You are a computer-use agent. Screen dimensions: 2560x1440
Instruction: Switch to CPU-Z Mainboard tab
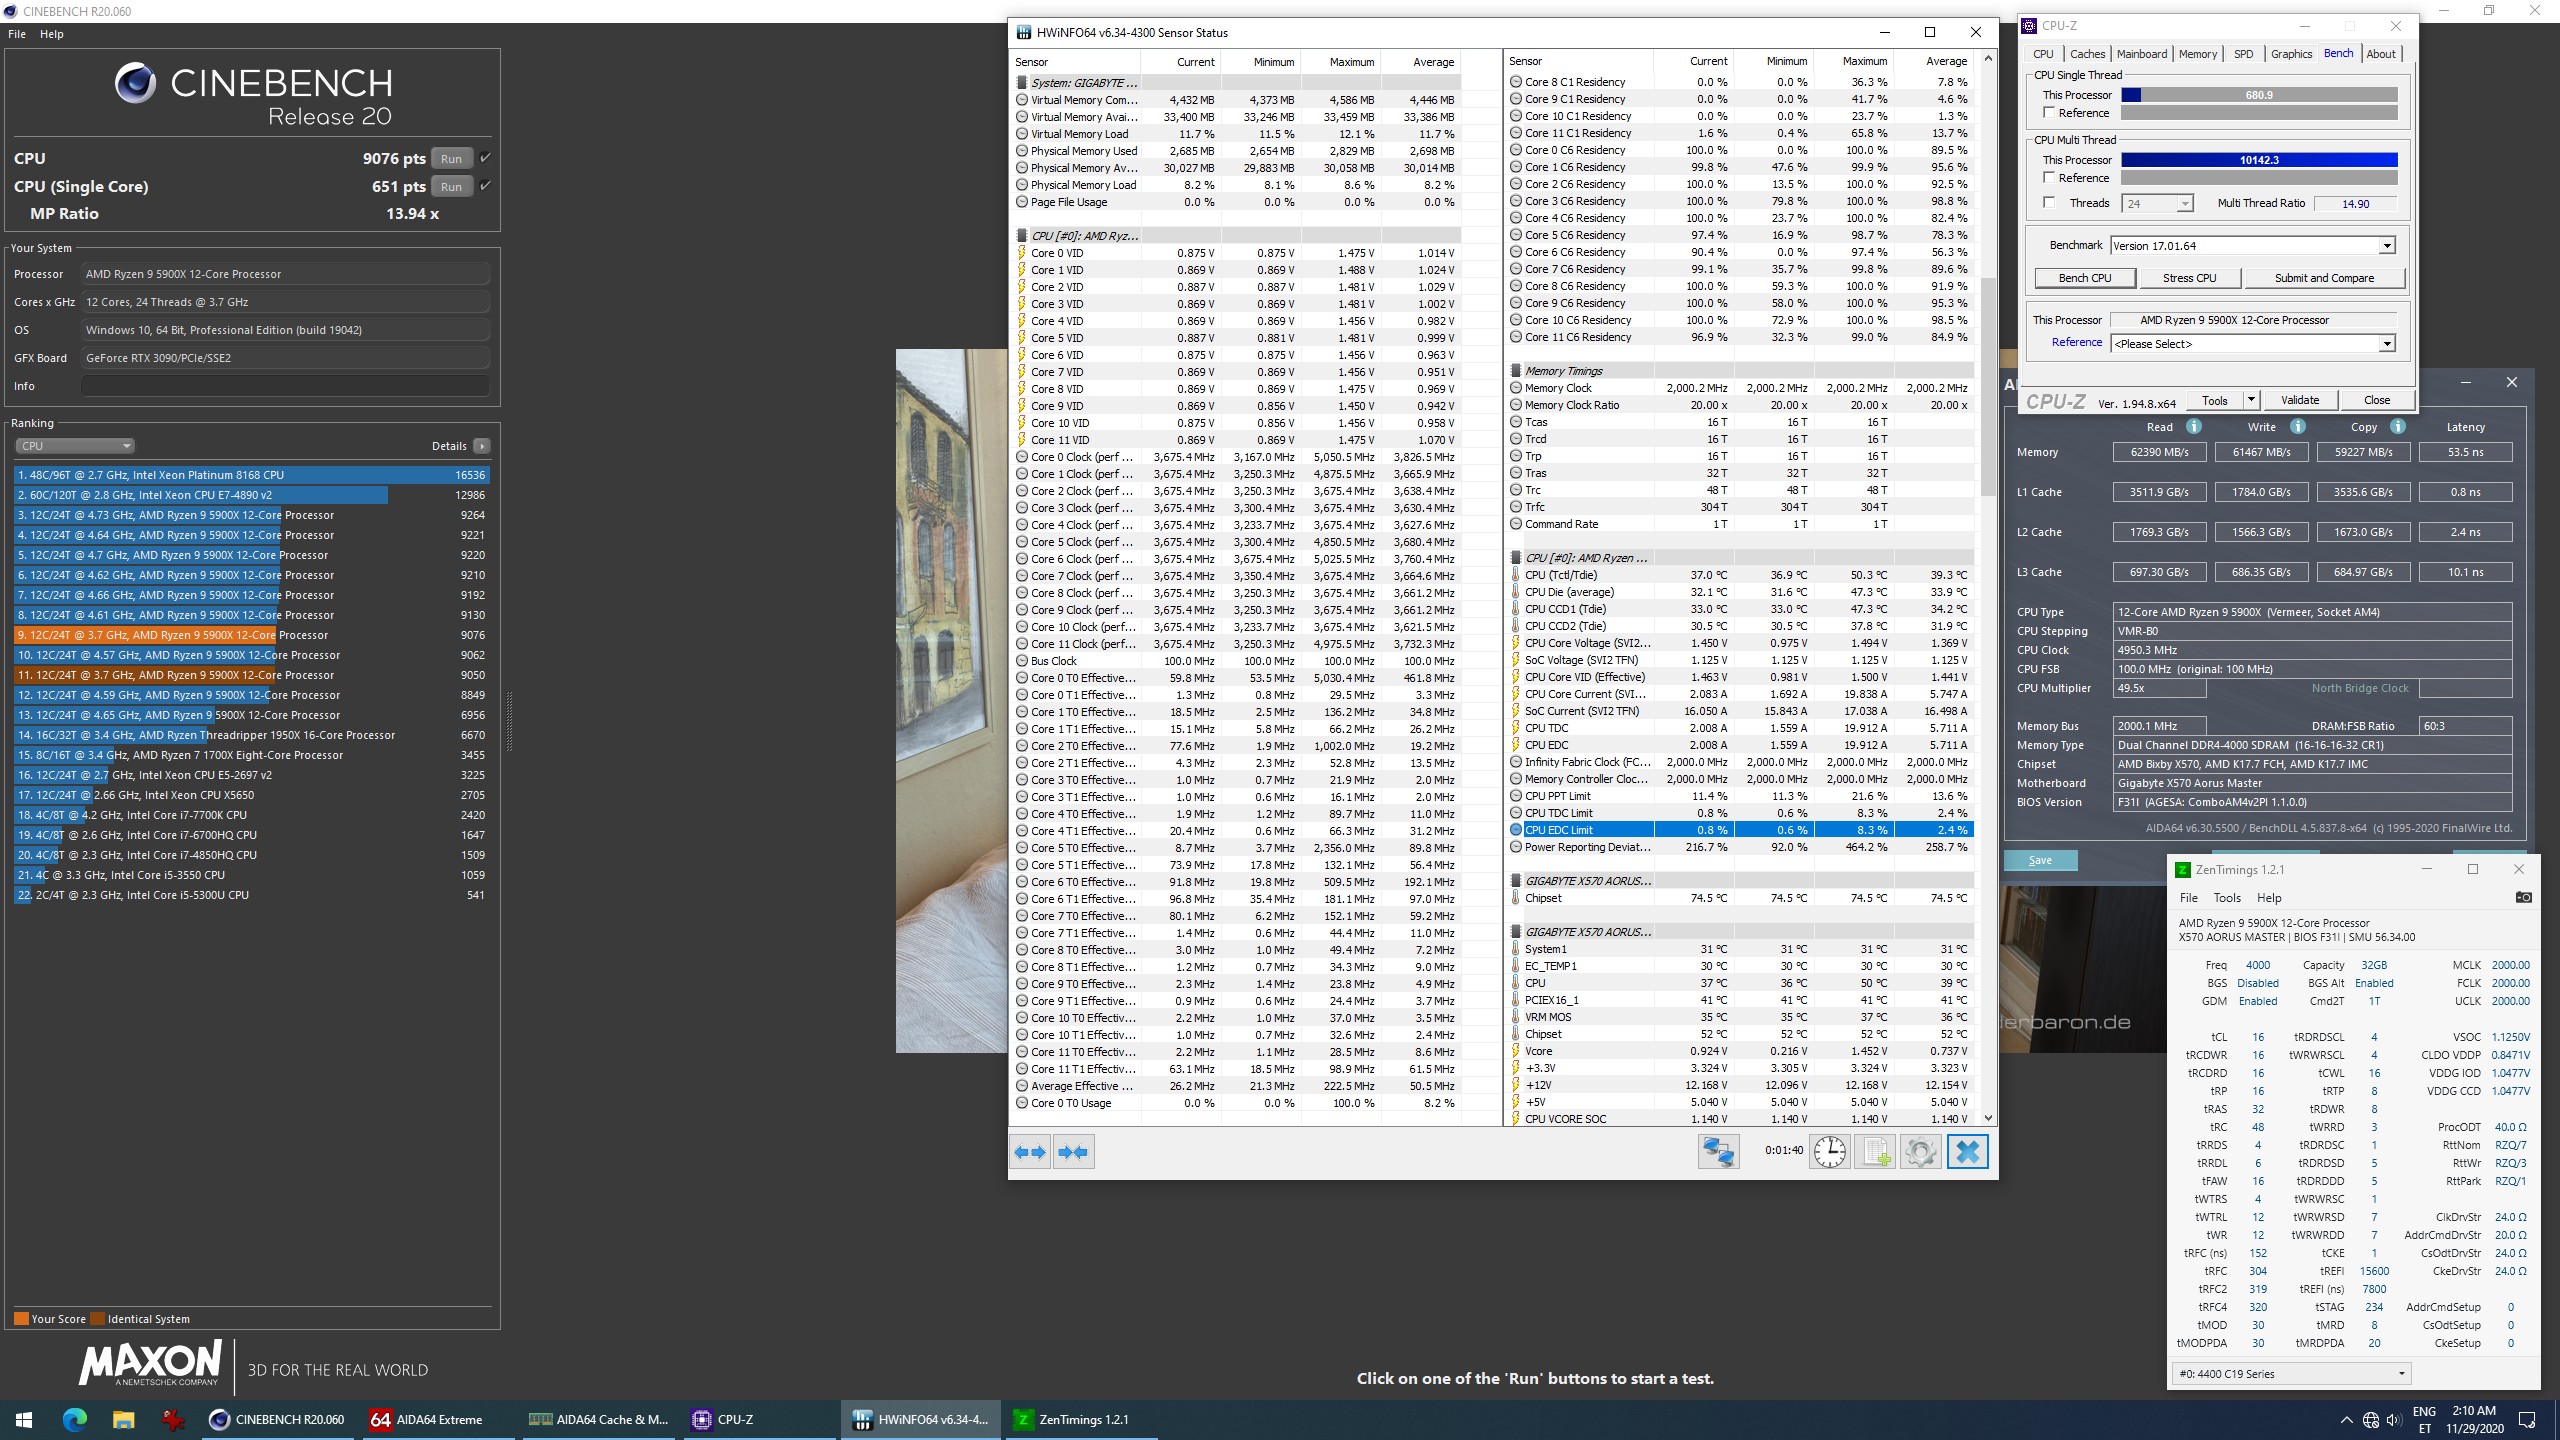point(2141,54)
